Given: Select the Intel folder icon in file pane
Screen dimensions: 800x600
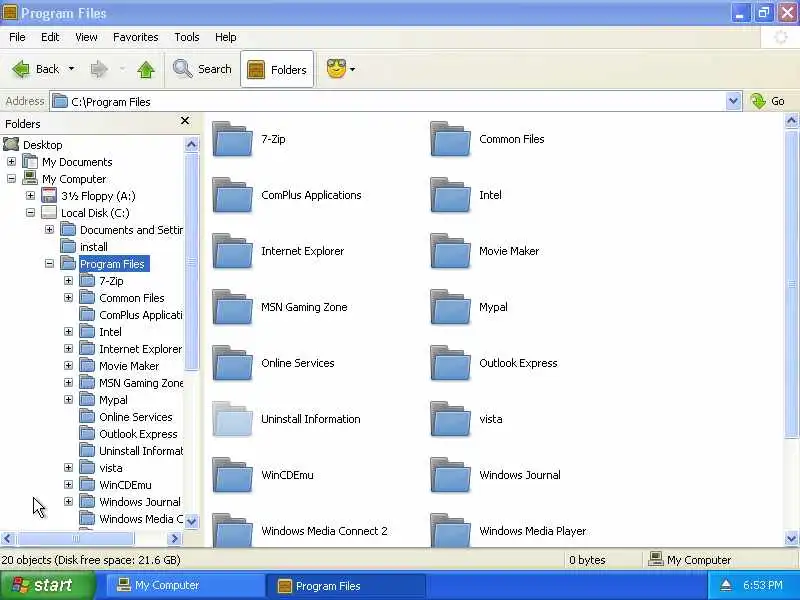Looking at the screenshot, I should tap(450, 195).
